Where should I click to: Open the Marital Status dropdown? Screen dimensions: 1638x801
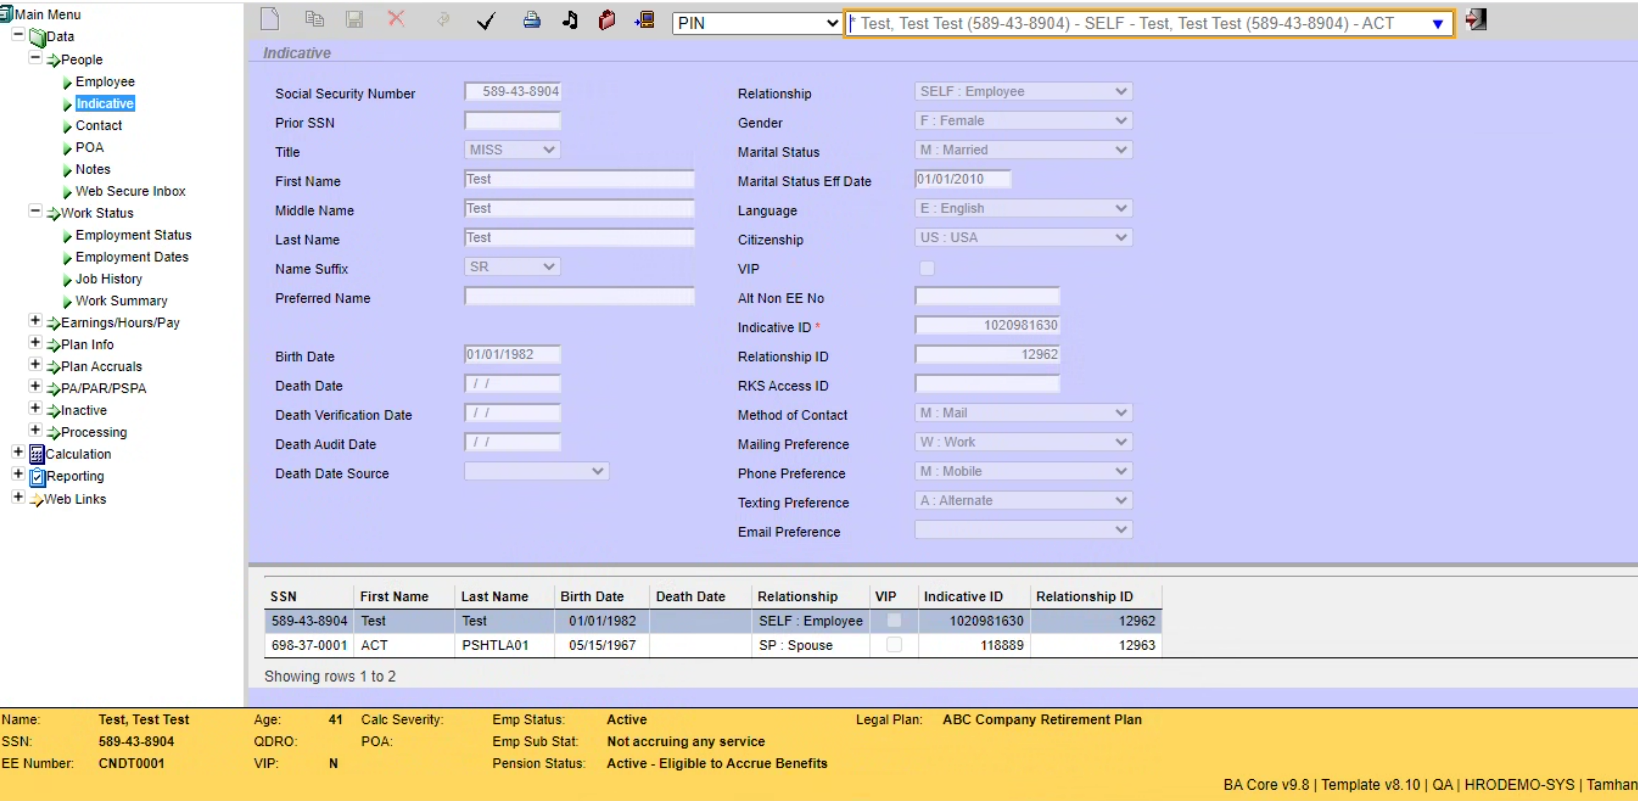pos(1023,150)
